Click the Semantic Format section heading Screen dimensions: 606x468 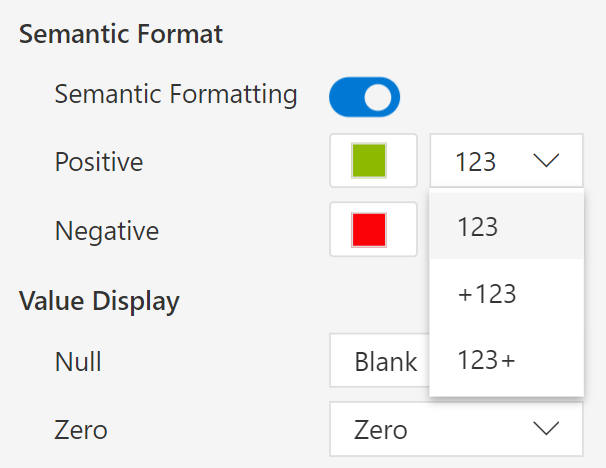tap(121, 35)
